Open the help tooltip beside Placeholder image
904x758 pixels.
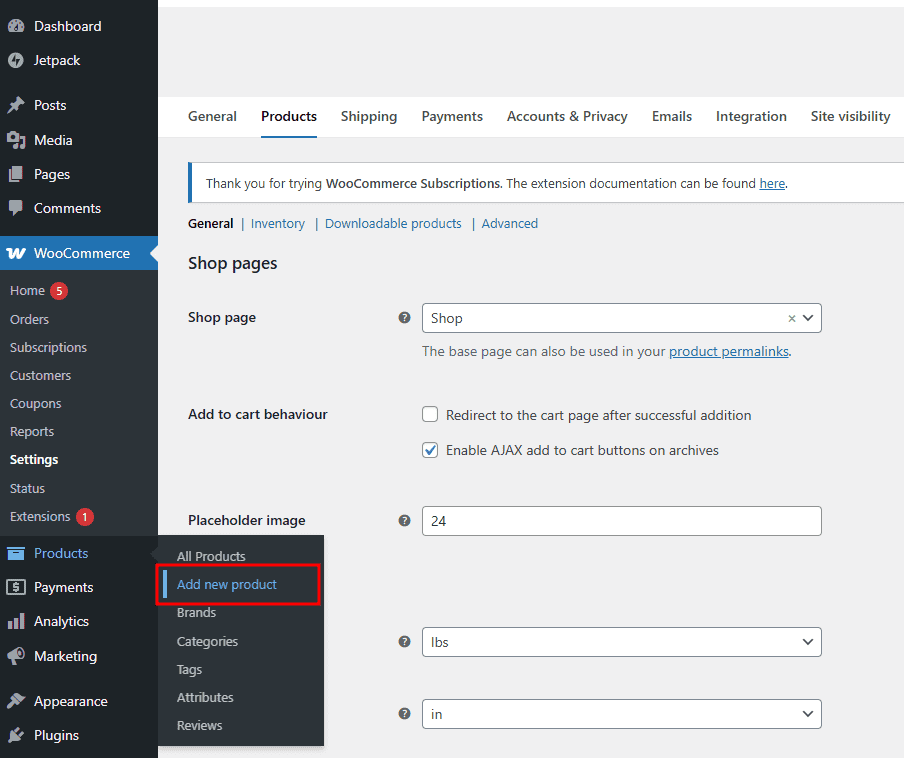coord(404,521)
